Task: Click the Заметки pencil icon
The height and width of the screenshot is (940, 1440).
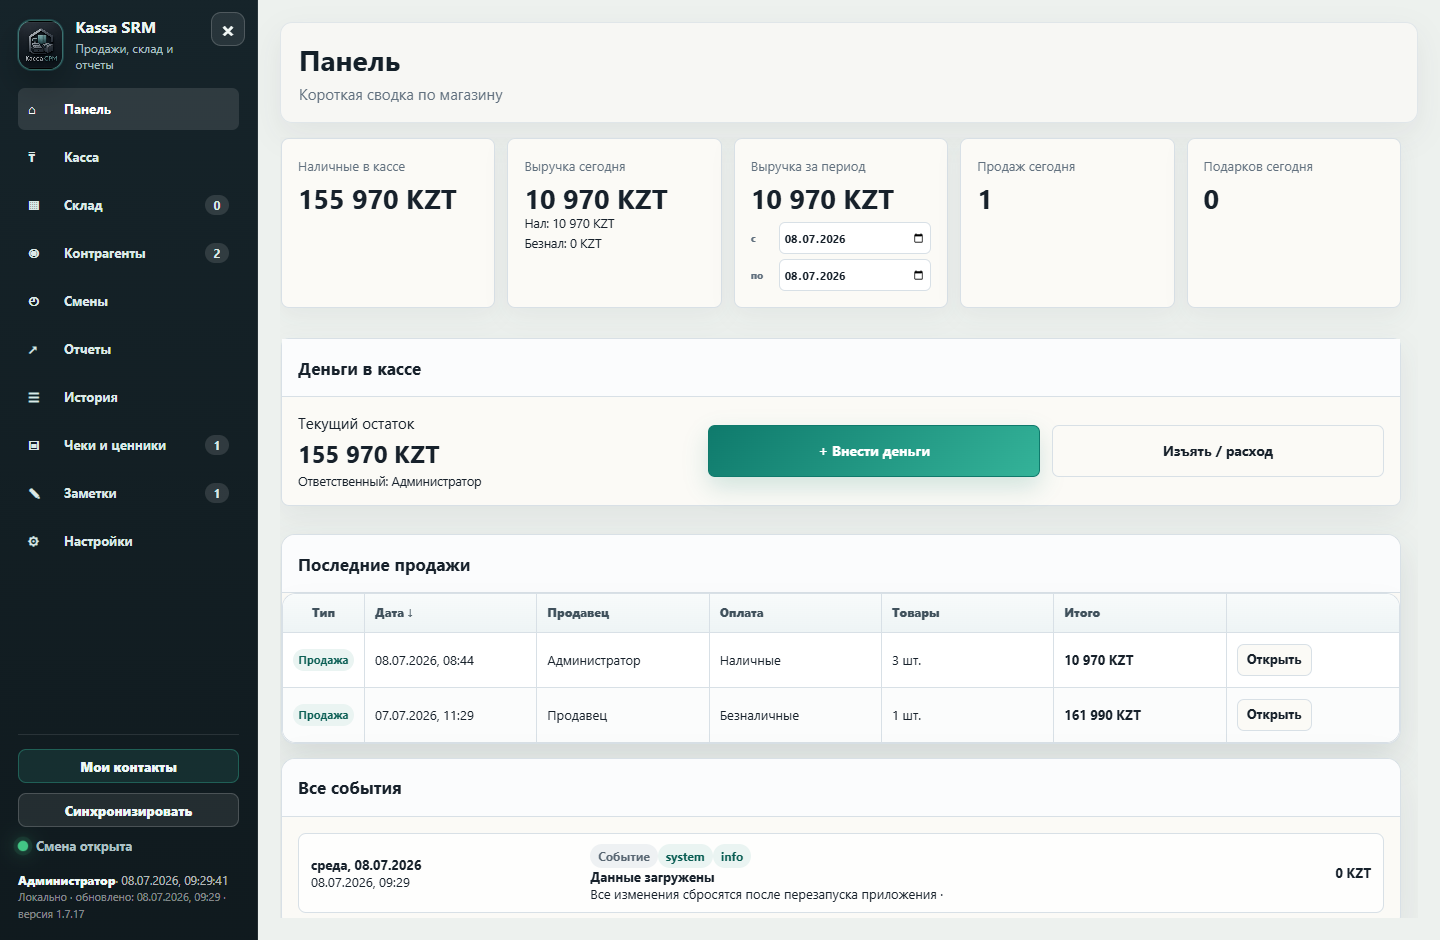Action: pos(33,494)
